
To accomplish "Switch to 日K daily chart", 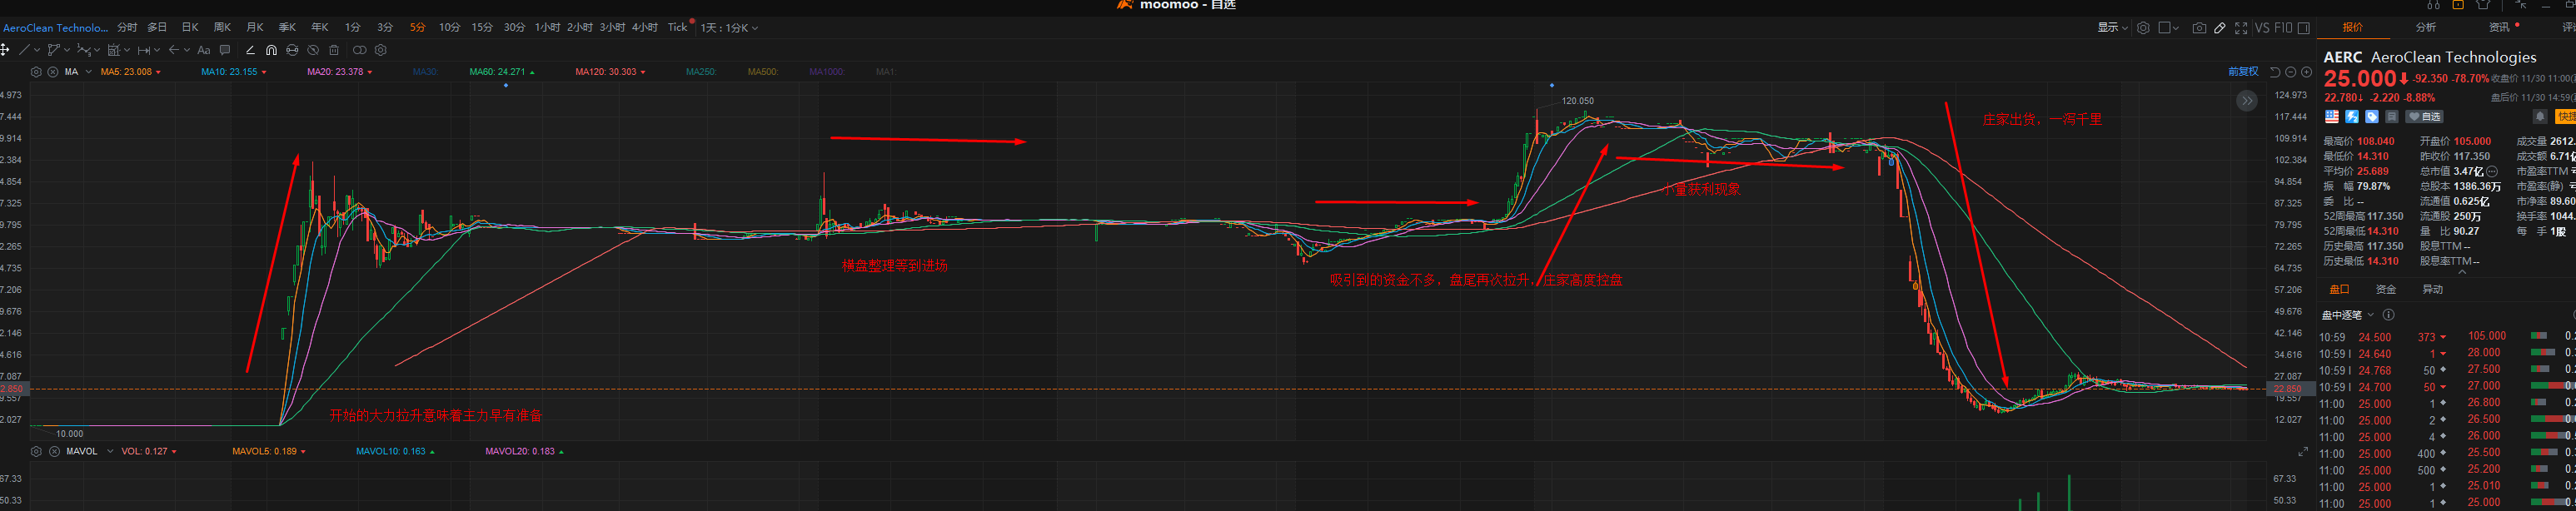I will coord(190,28).
